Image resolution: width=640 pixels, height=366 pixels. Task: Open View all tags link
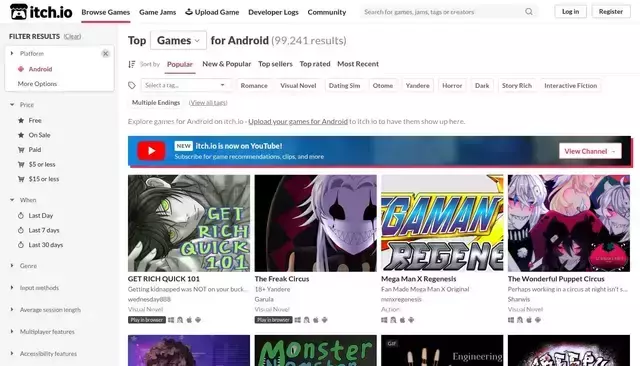coord(208,102)
